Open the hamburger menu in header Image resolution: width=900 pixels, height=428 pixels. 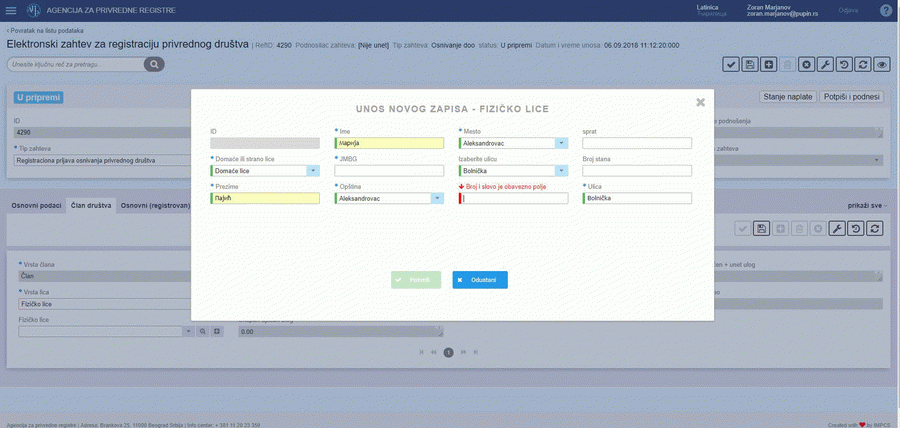tap(11, 10)
